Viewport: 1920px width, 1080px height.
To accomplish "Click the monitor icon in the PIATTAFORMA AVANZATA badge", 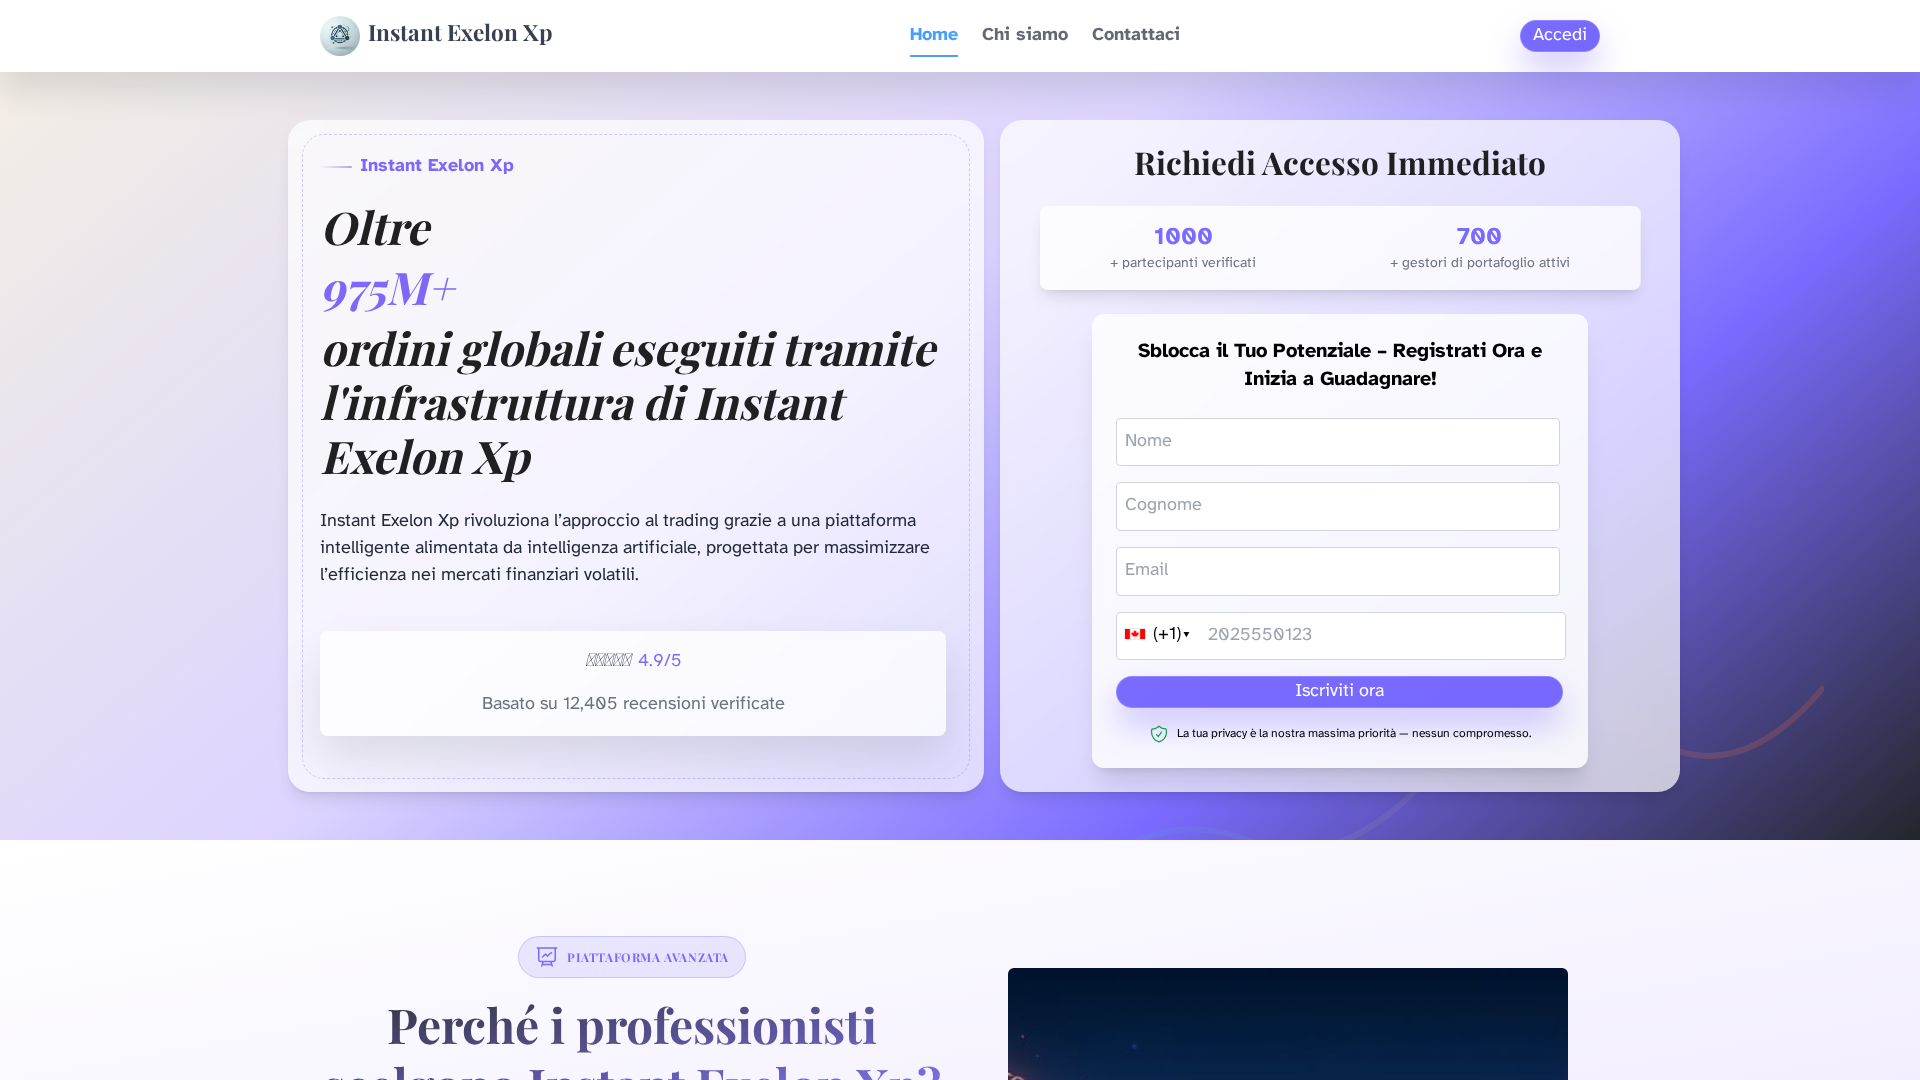I will [546, 957].
